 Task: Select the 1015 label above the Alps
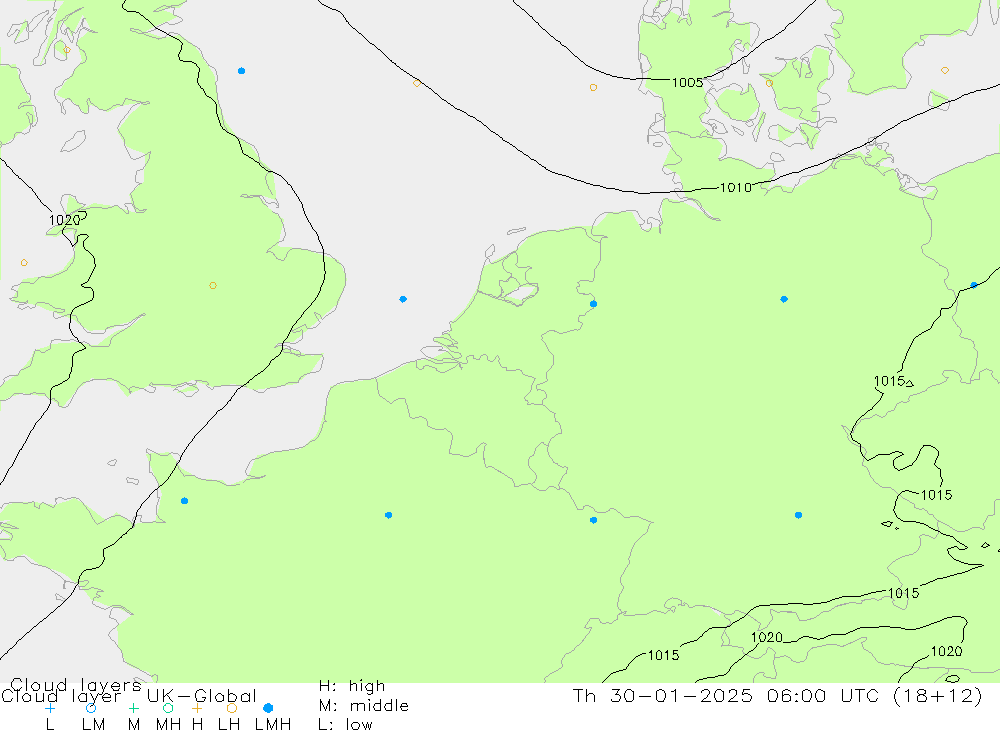click(904, 593)
